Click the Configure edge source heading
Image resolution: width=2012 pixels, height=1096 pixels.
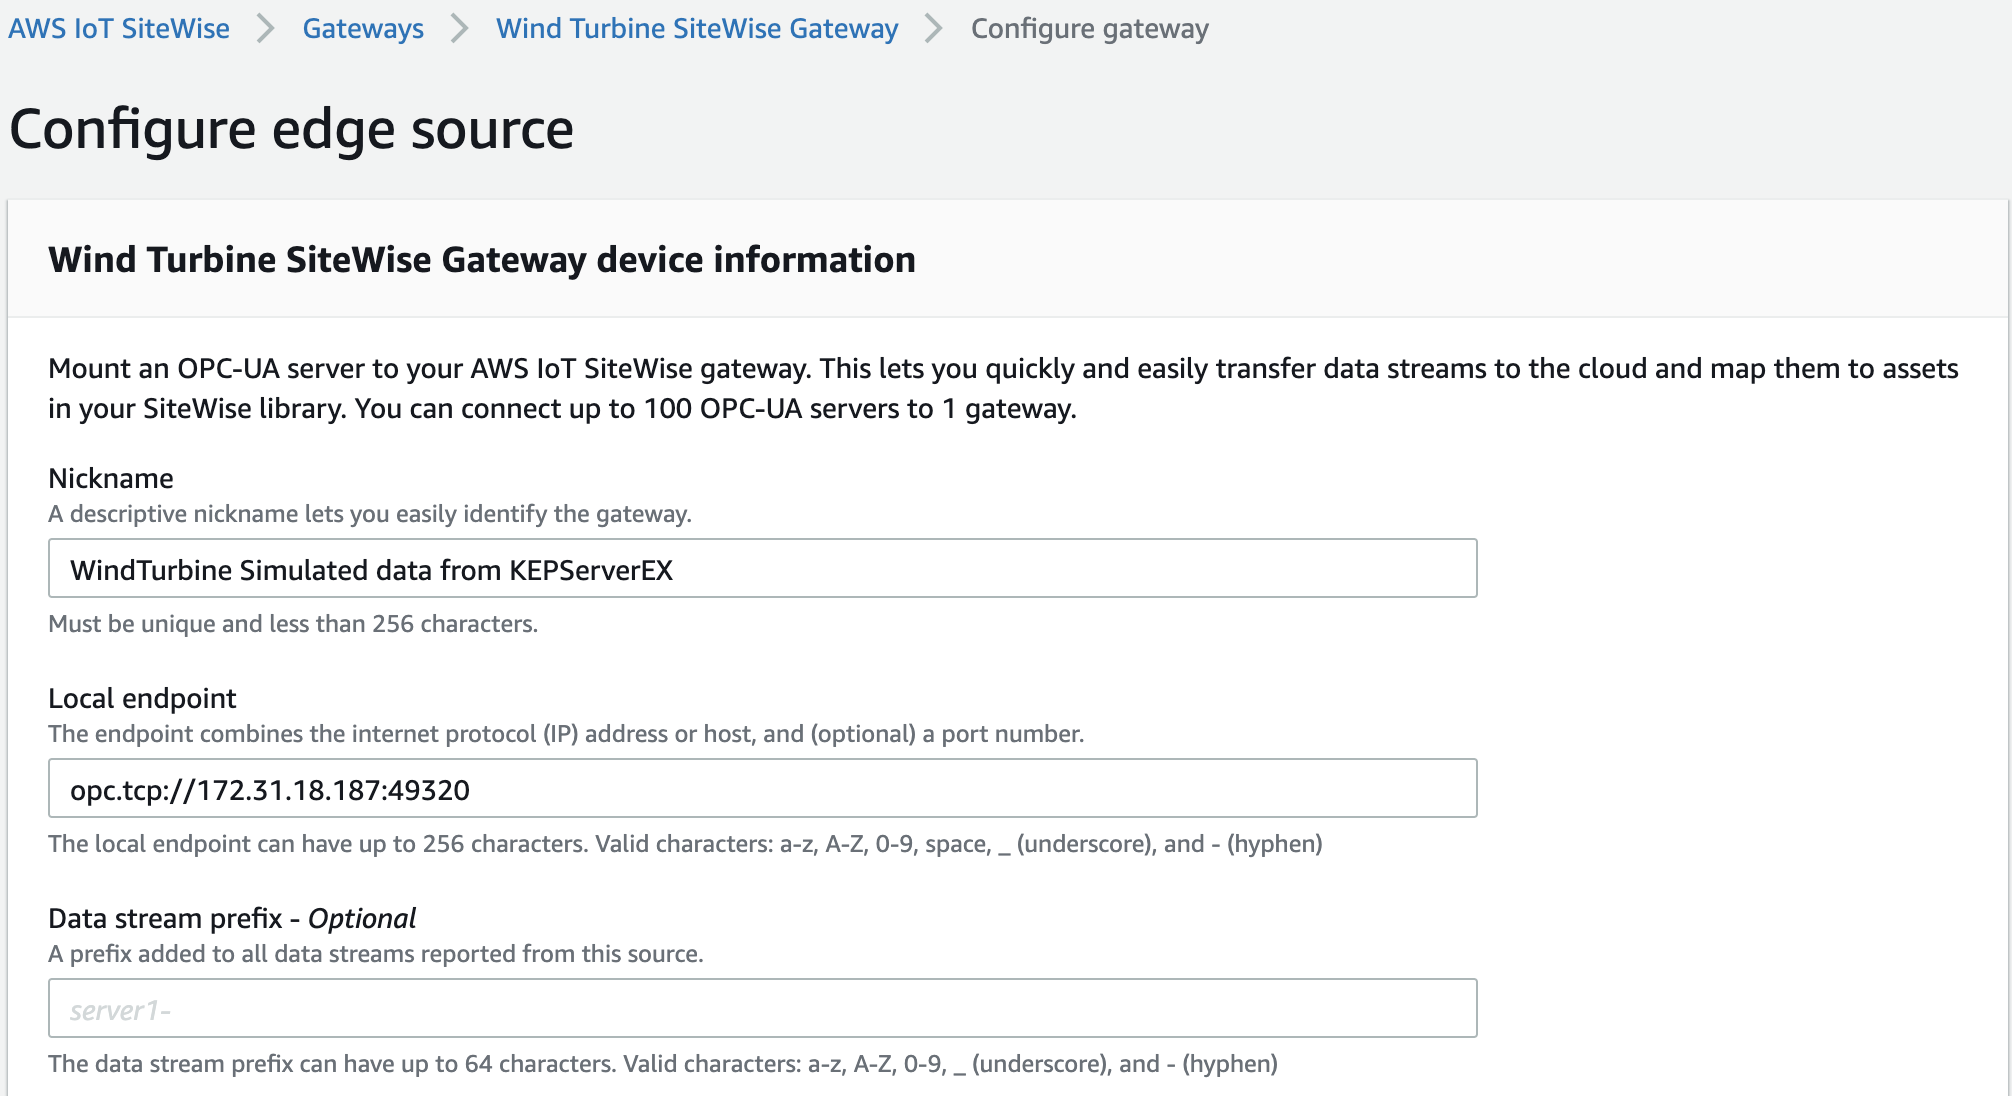coord(292,130)
